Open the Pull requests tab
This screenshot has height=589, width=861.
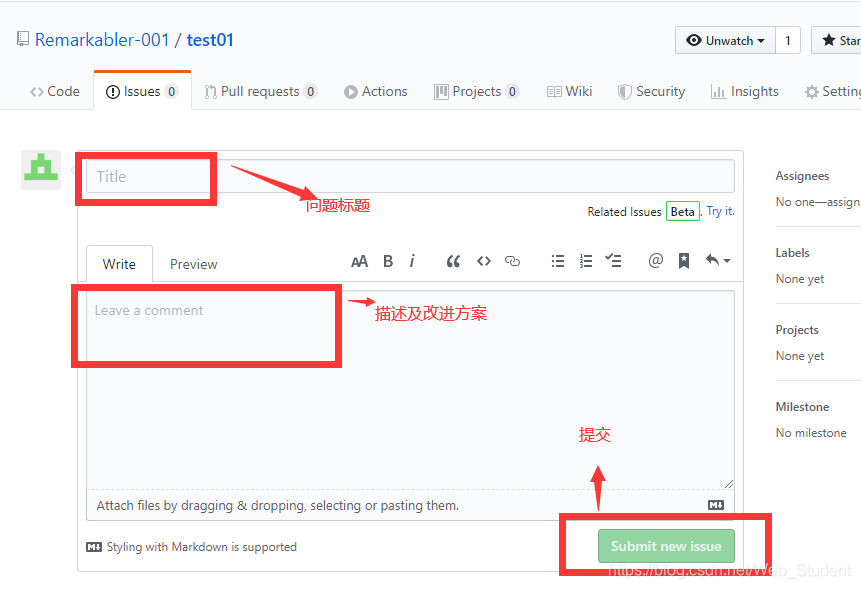261,91
